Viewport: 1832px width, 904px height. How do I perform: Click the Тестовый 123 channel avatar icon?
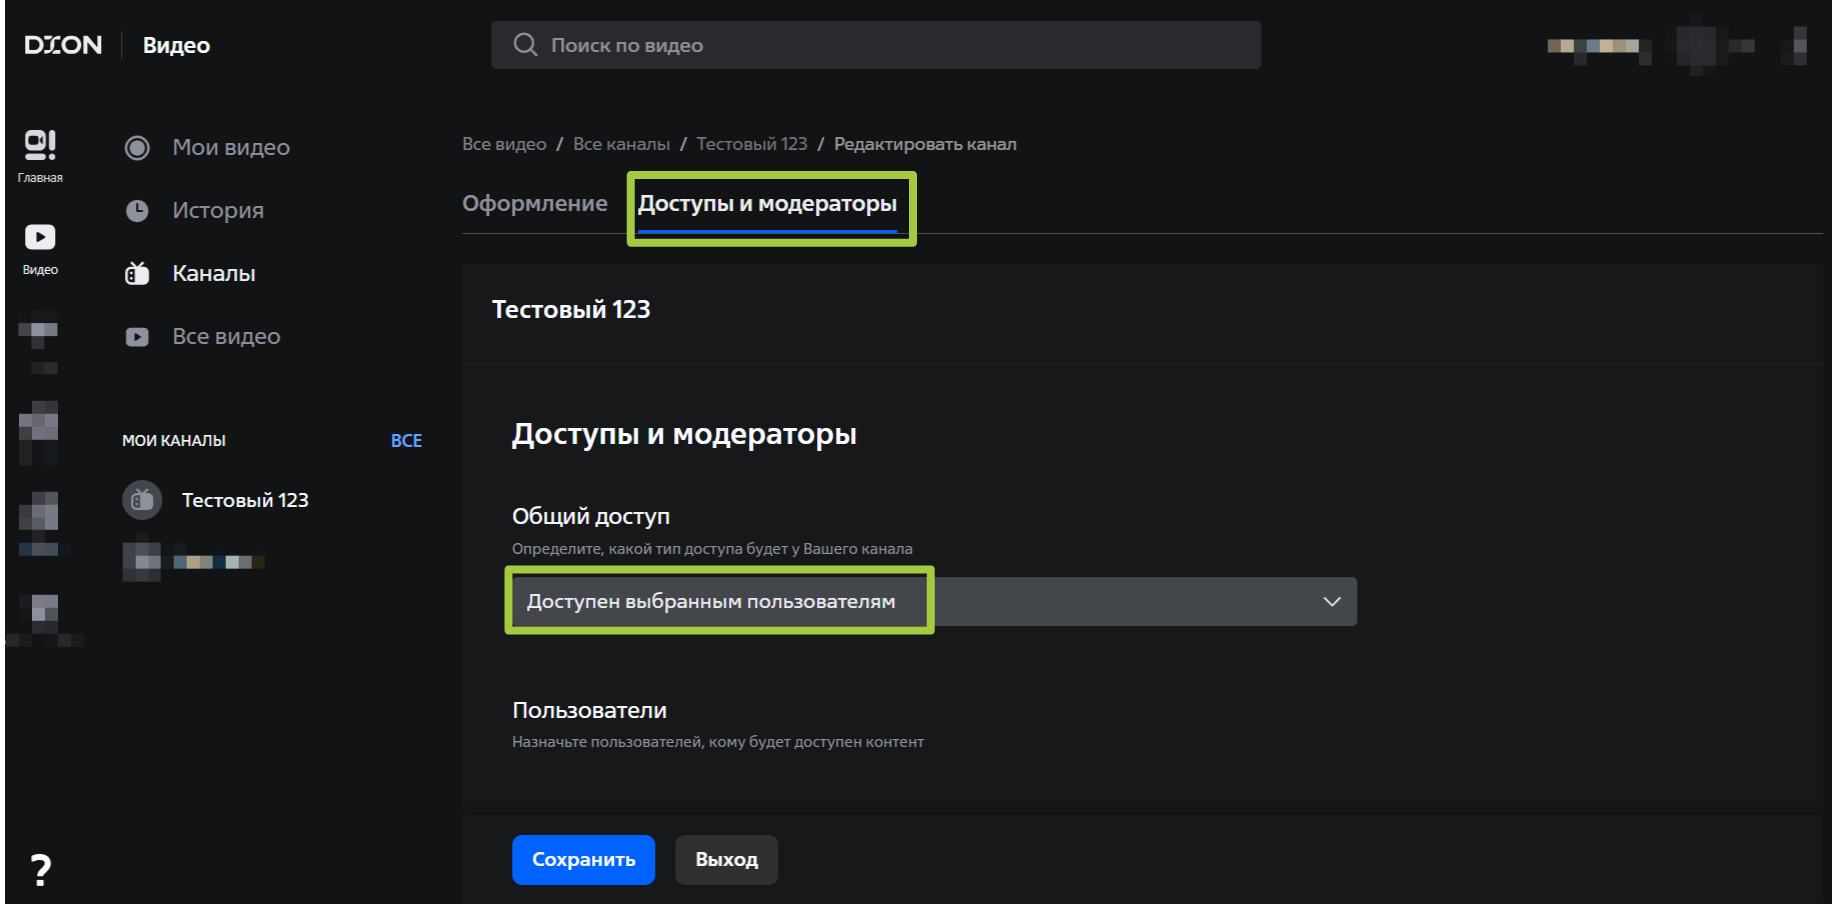[142, 500]
